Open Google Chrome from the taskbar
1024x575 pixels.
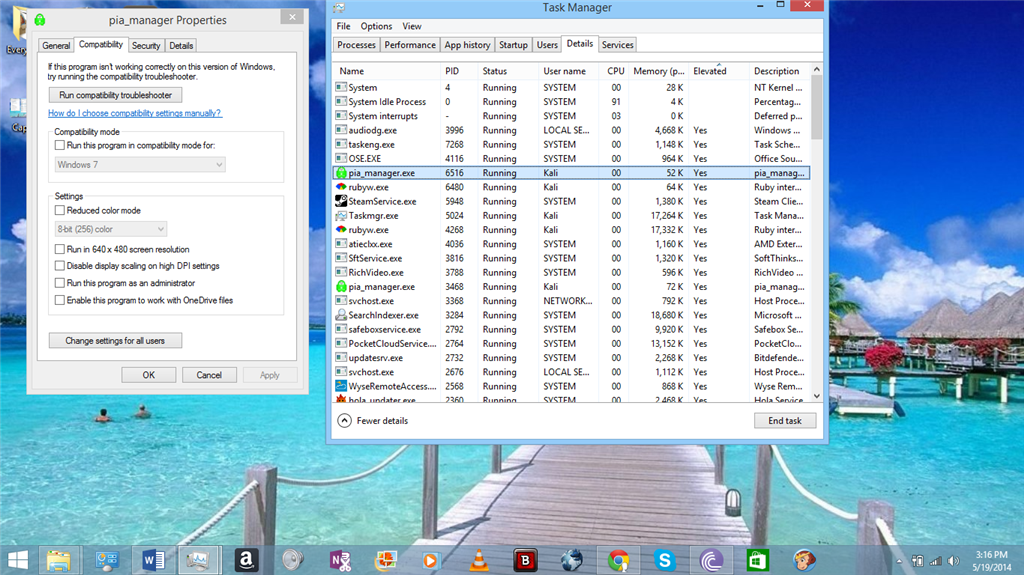click(x=618, y=560)
